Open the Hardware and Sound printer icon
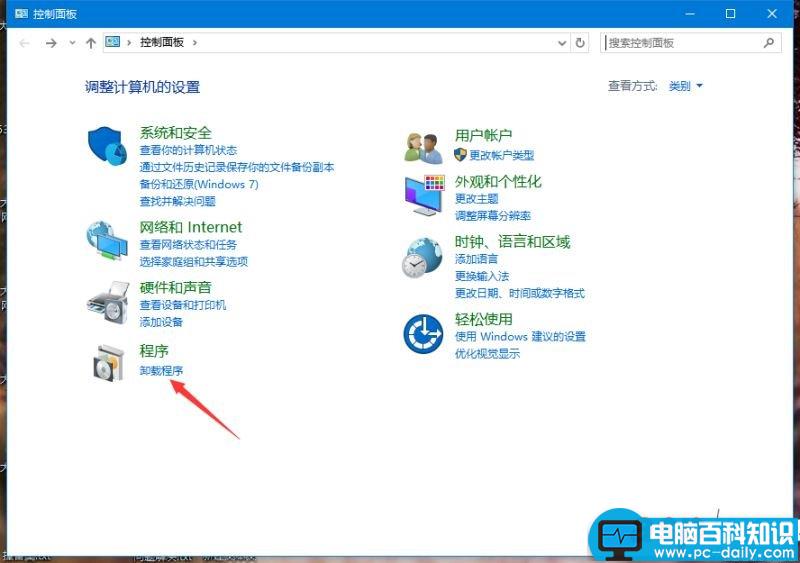Screen dimensions: 800x563 [x=108, y=302]
